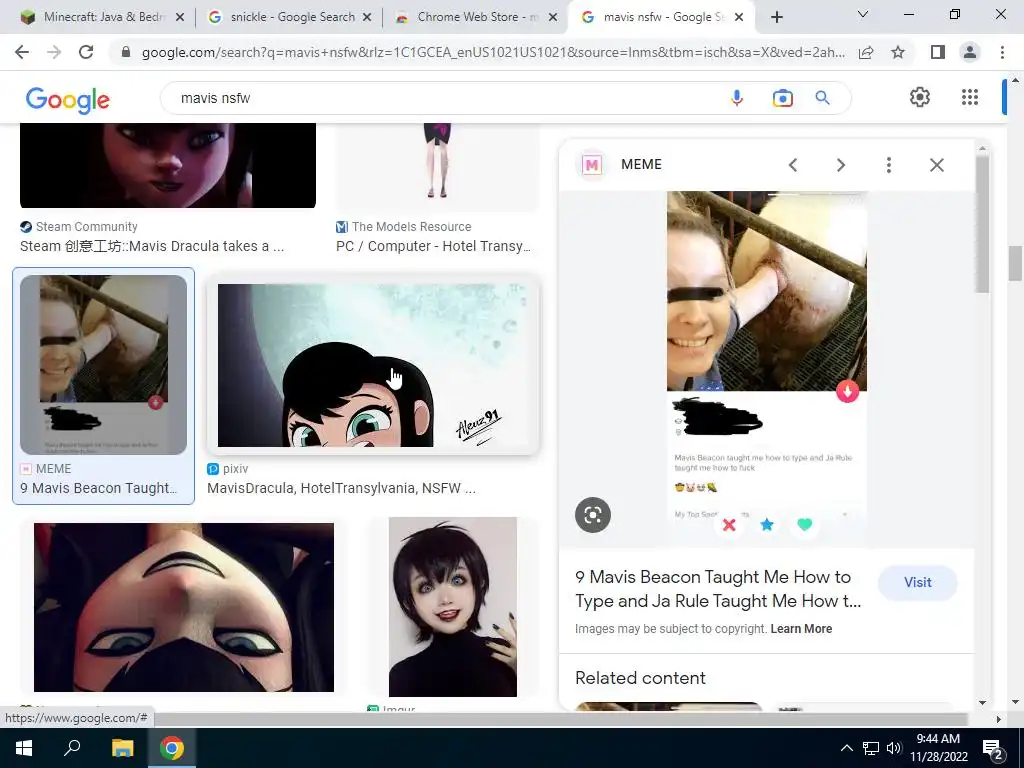Image resolution: width=1024 pixels, height=768 pixels.
Task: Go back to the previous page
Action: click(22, 52)
